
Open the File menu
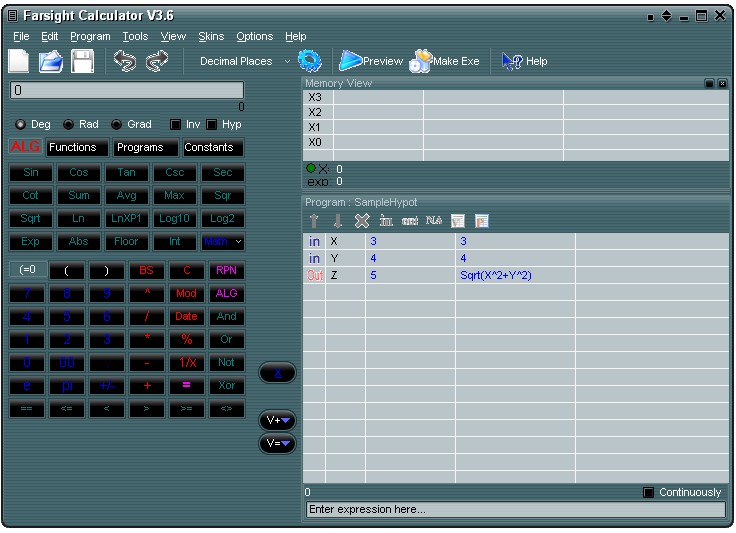pos(21,37)
